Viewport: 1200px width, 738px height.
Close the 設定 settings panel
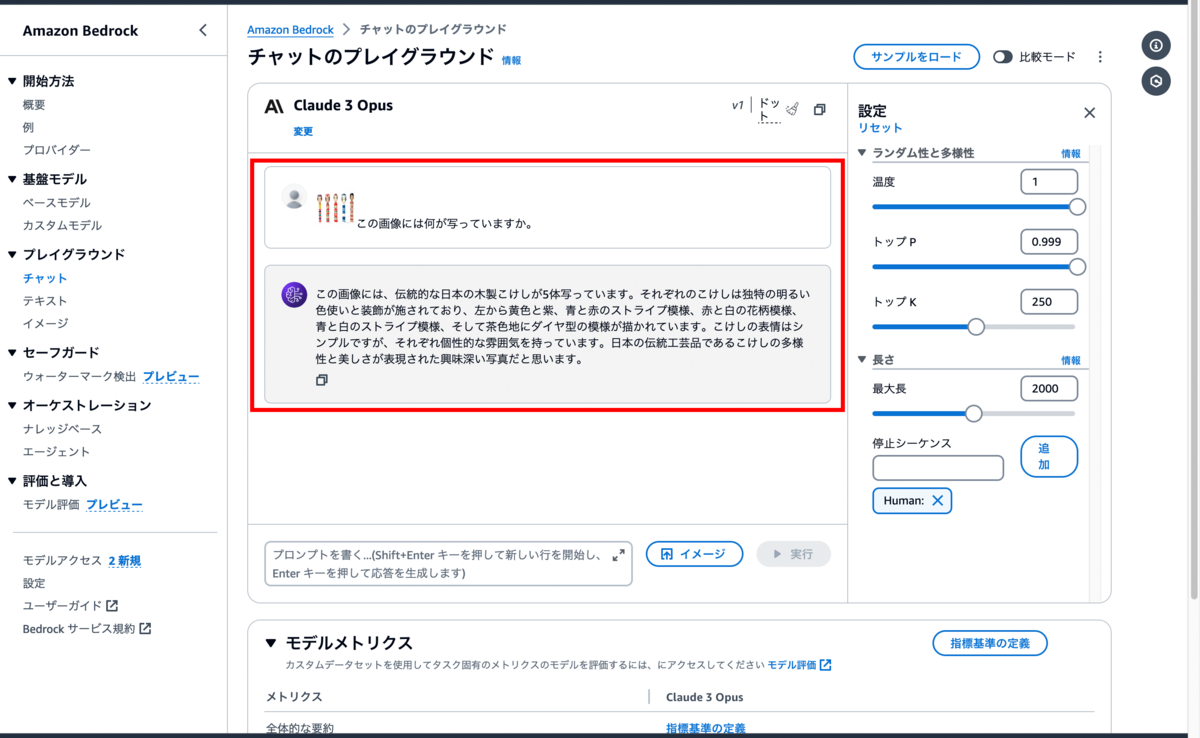click(1089, 113)
